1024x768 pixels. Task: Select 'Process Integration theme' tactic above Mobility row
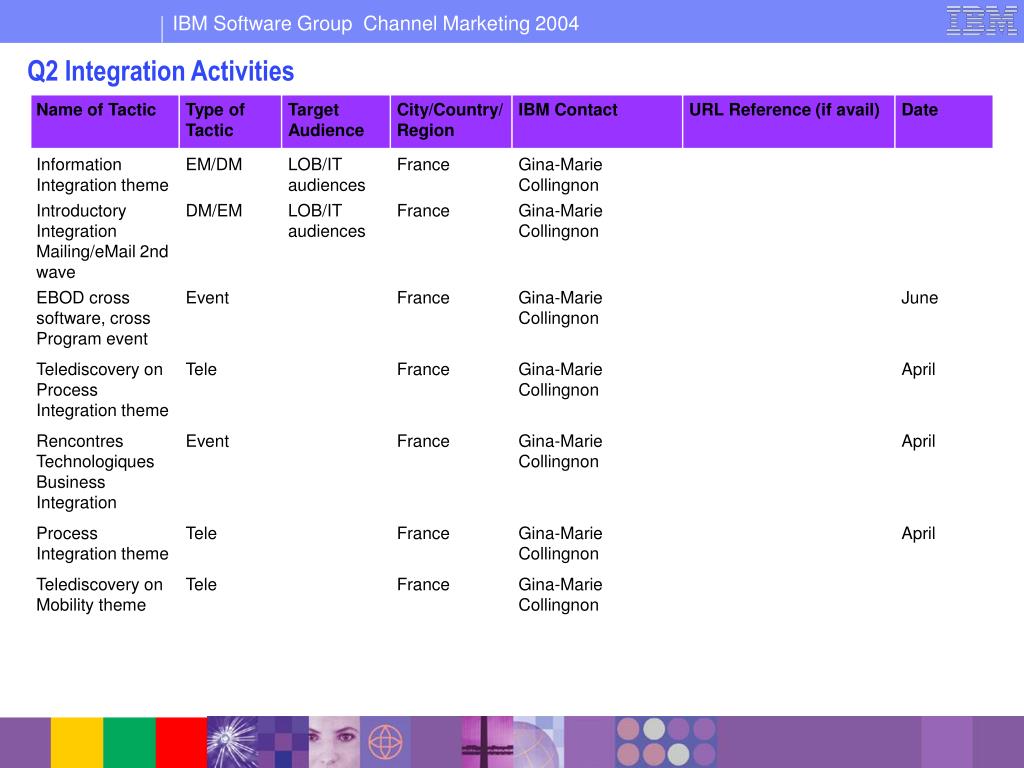103,544
